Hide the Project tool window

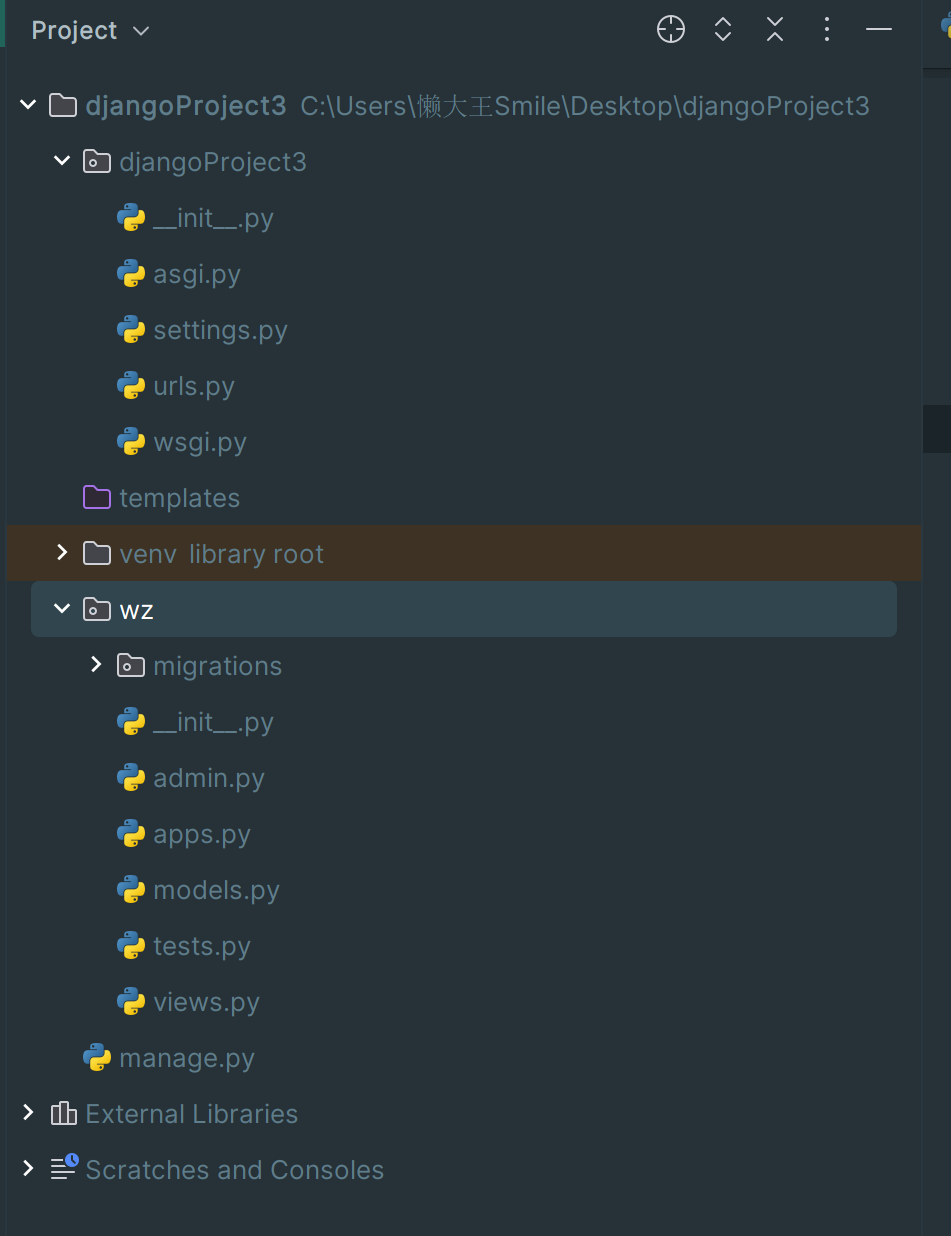(879, 30)
